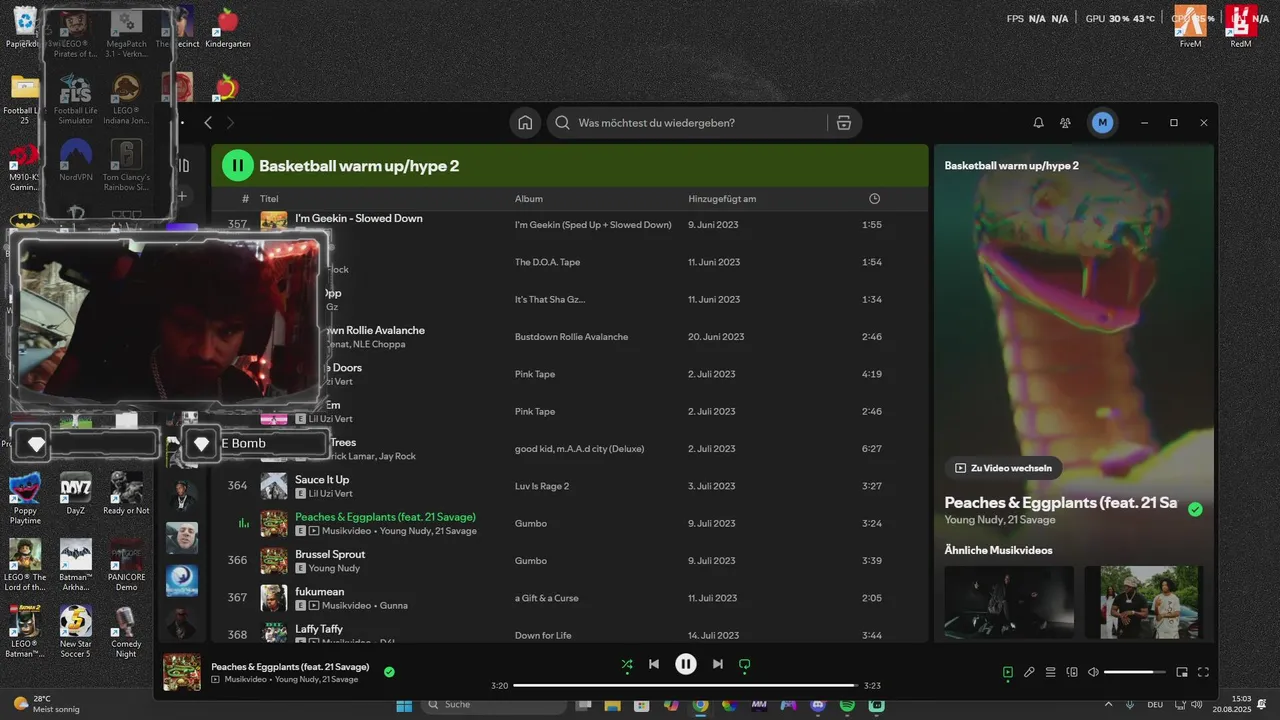Open the miniplayer icon

pos(1182,672)
